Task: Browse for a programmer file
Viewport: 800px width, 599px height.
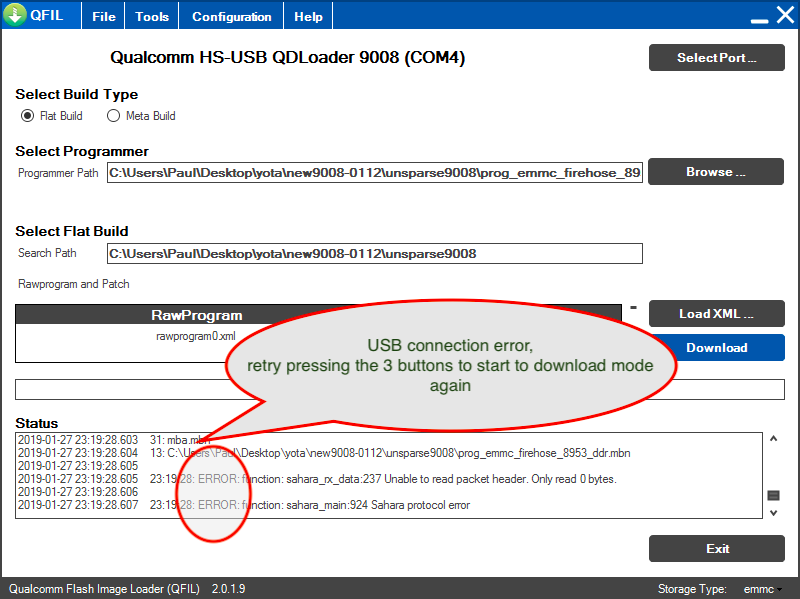Action: tap(716, 171)
